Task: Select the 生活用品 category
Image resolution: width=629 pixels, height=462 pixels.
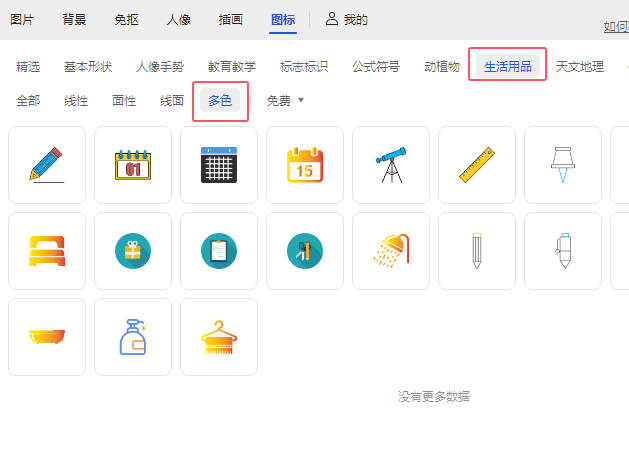Action: coord(508,67)
